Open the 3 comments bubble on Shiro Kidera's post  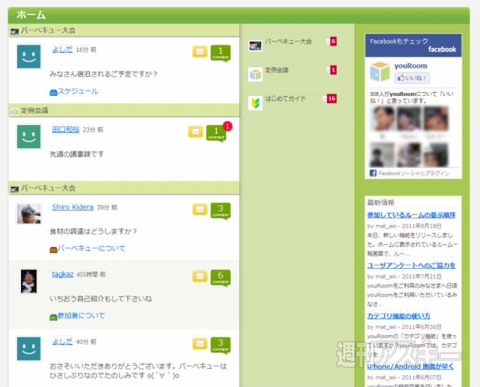(x=221, y=211)
